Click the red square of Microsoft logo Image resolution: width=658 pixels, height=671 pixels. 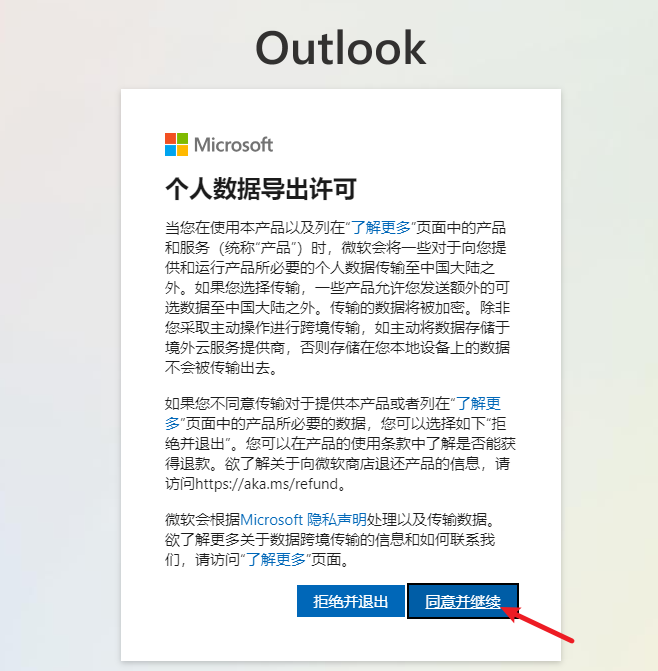tap(170, 138)
